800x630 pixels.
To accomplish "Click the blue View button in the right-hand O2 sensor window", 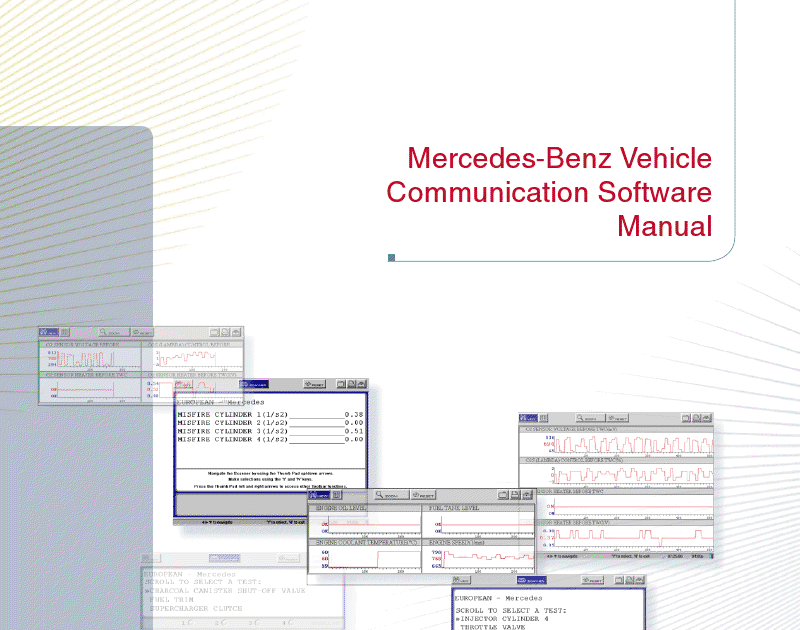I will pyautogui.click(x=529, y=418).
